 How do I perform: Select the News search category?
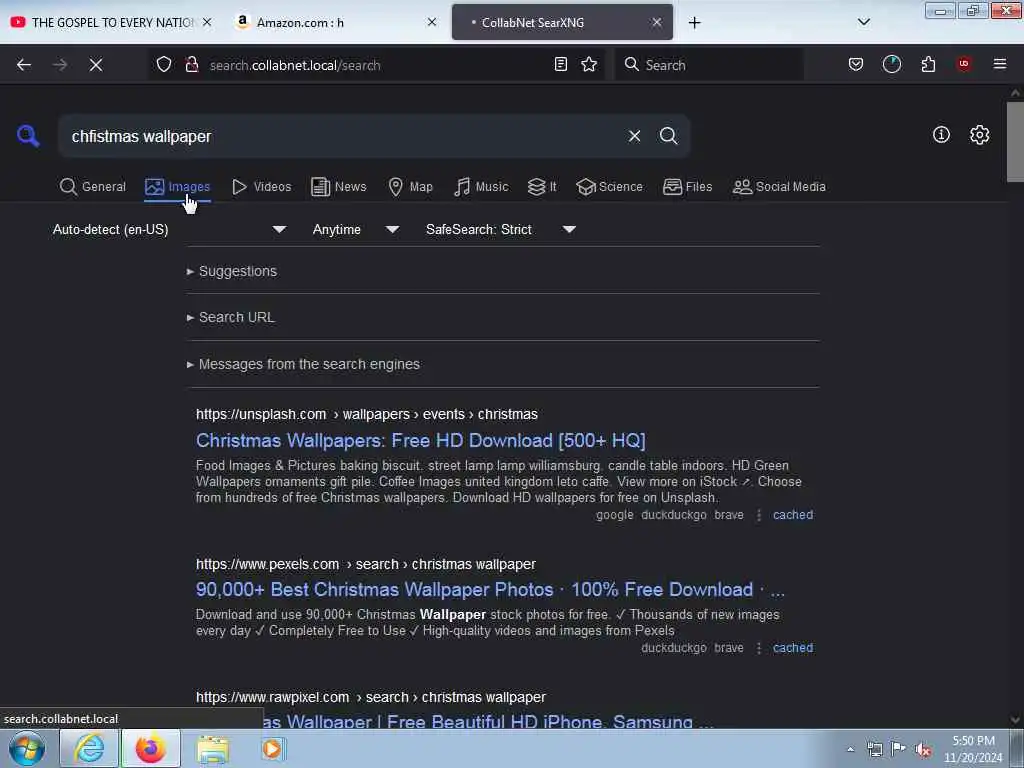[338, 187]
